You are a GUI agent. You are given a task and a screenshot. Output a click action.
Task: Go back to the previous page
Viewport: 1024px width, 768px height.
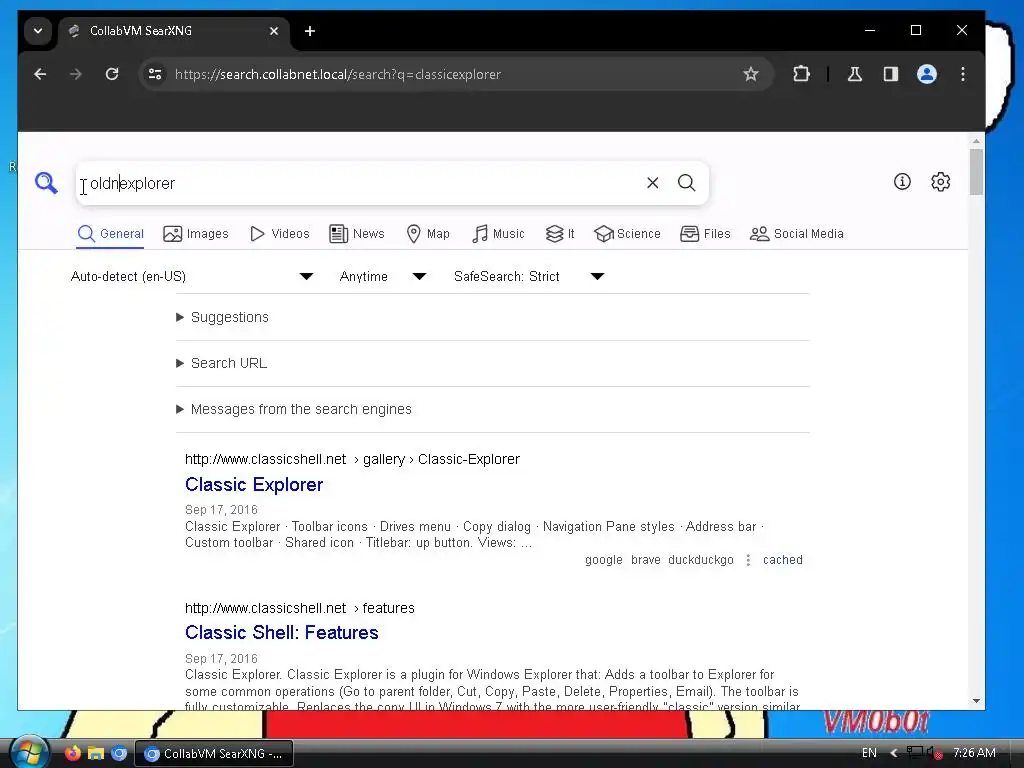coord(40,74)
